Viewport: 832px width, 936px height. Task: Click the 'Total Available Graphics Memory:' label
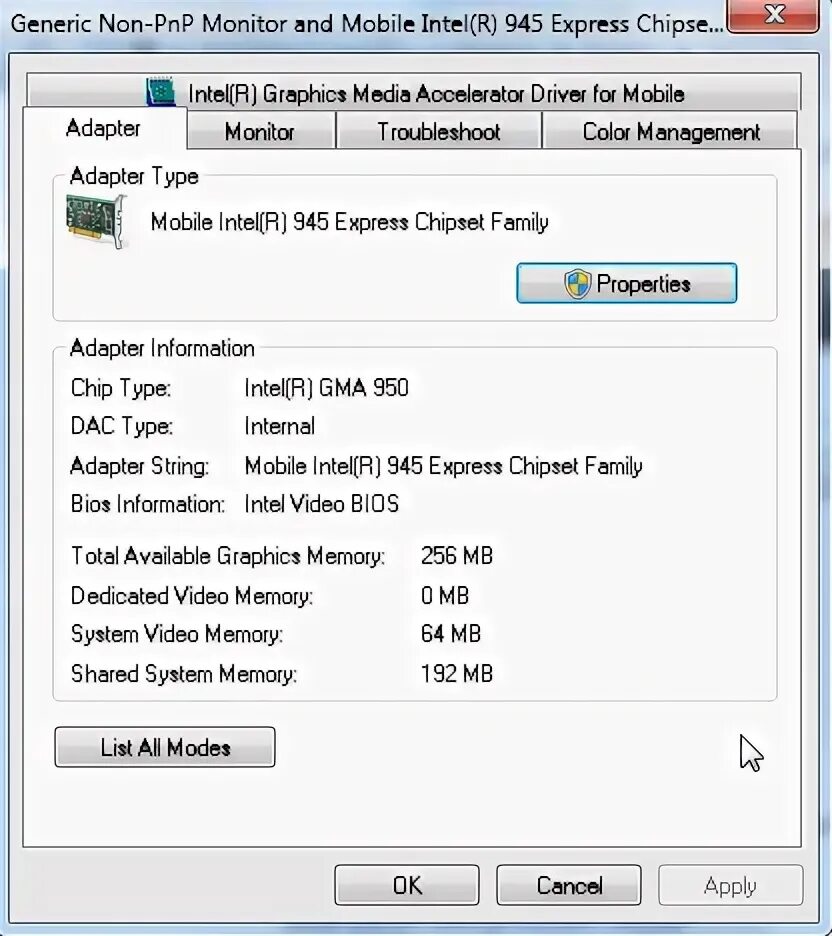pos(228,556)
